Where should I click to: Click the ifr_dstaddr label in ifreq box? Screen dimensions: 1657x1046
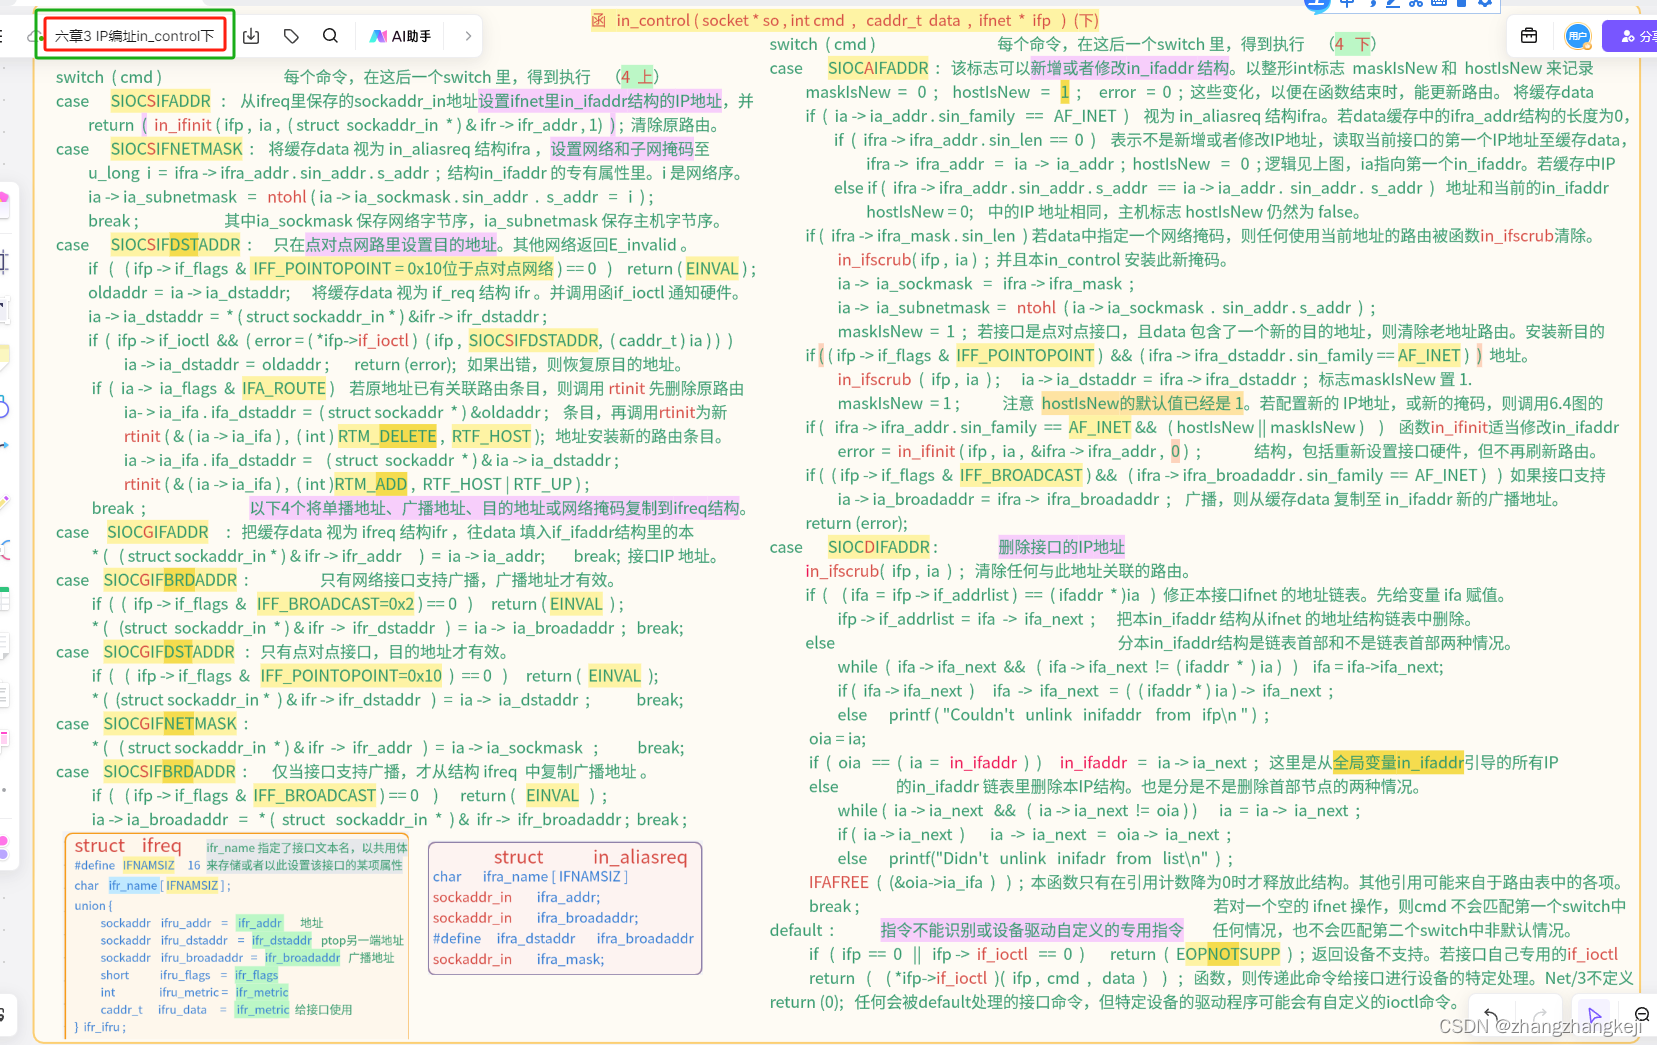click(282, 940)
